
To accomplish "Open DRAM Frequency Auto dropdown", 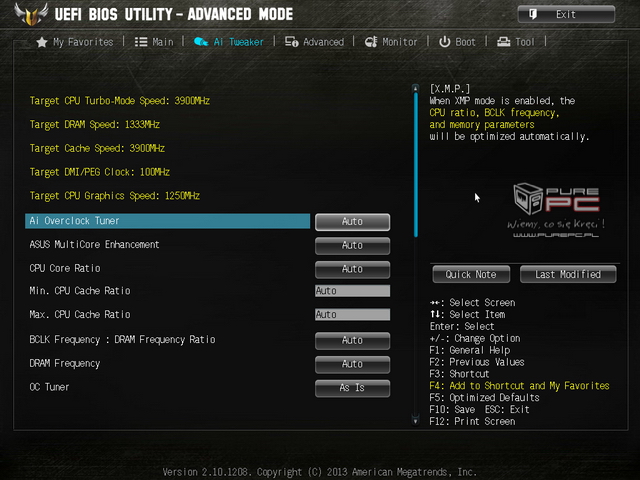I will 352,364.
